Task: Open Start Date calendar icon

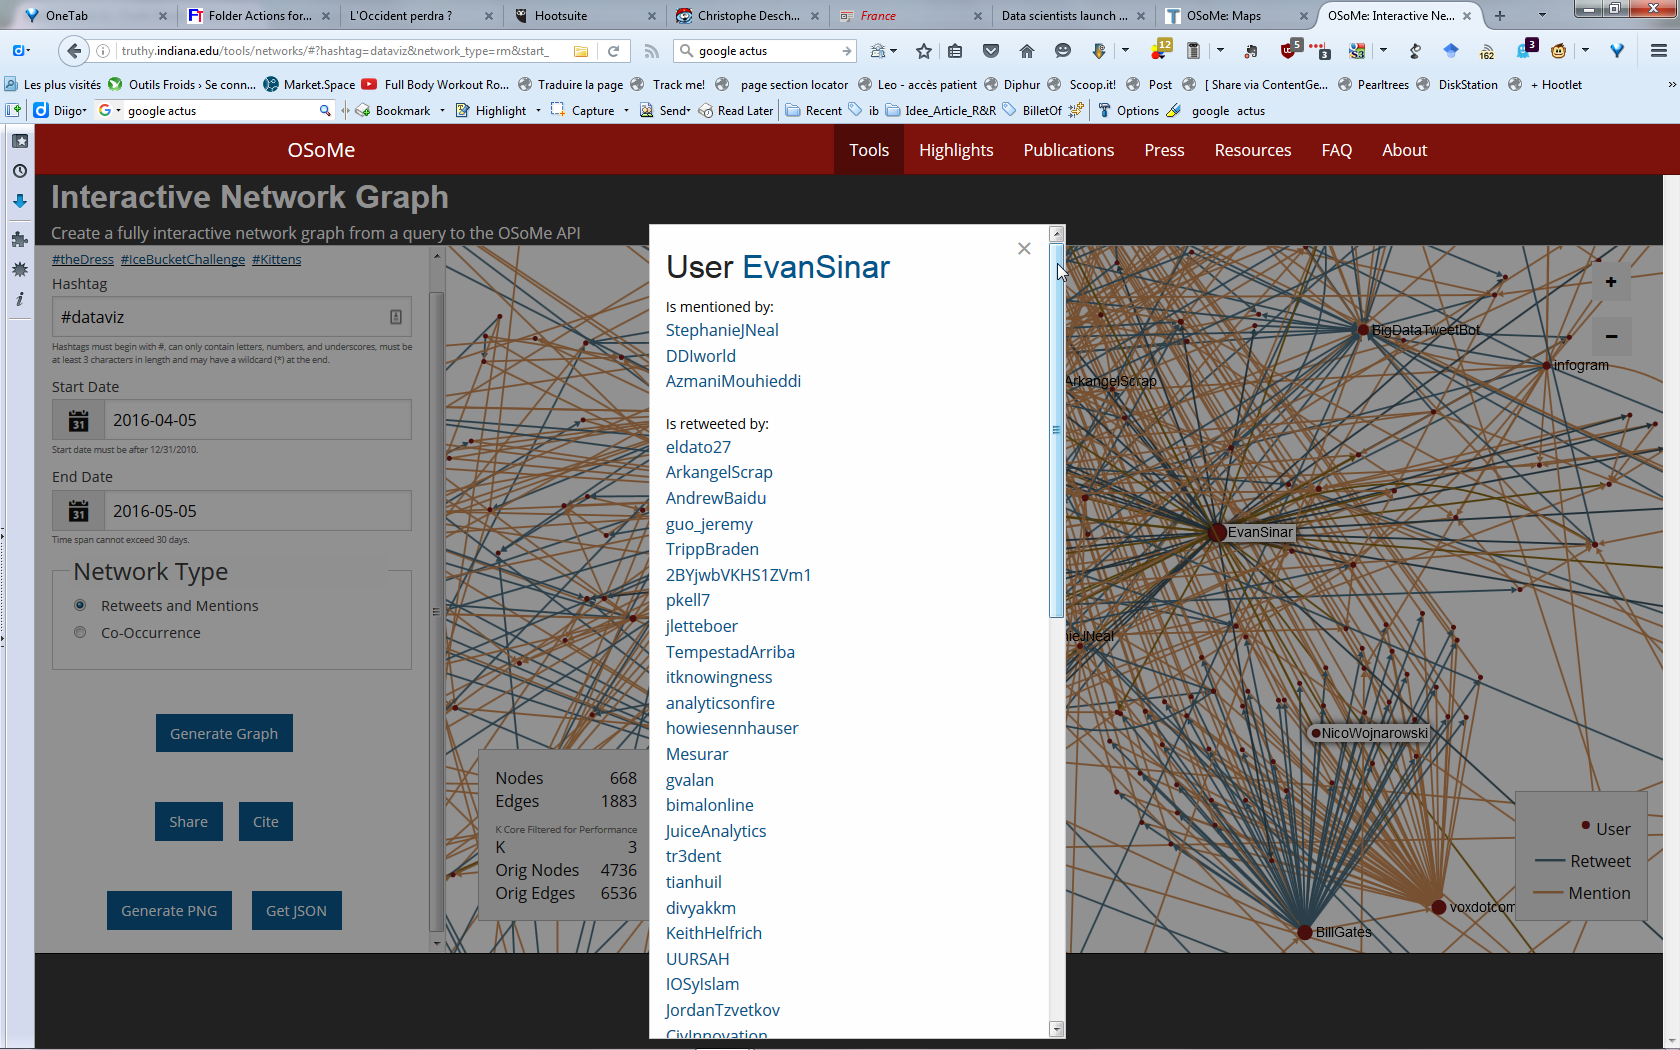Action: 78,420
